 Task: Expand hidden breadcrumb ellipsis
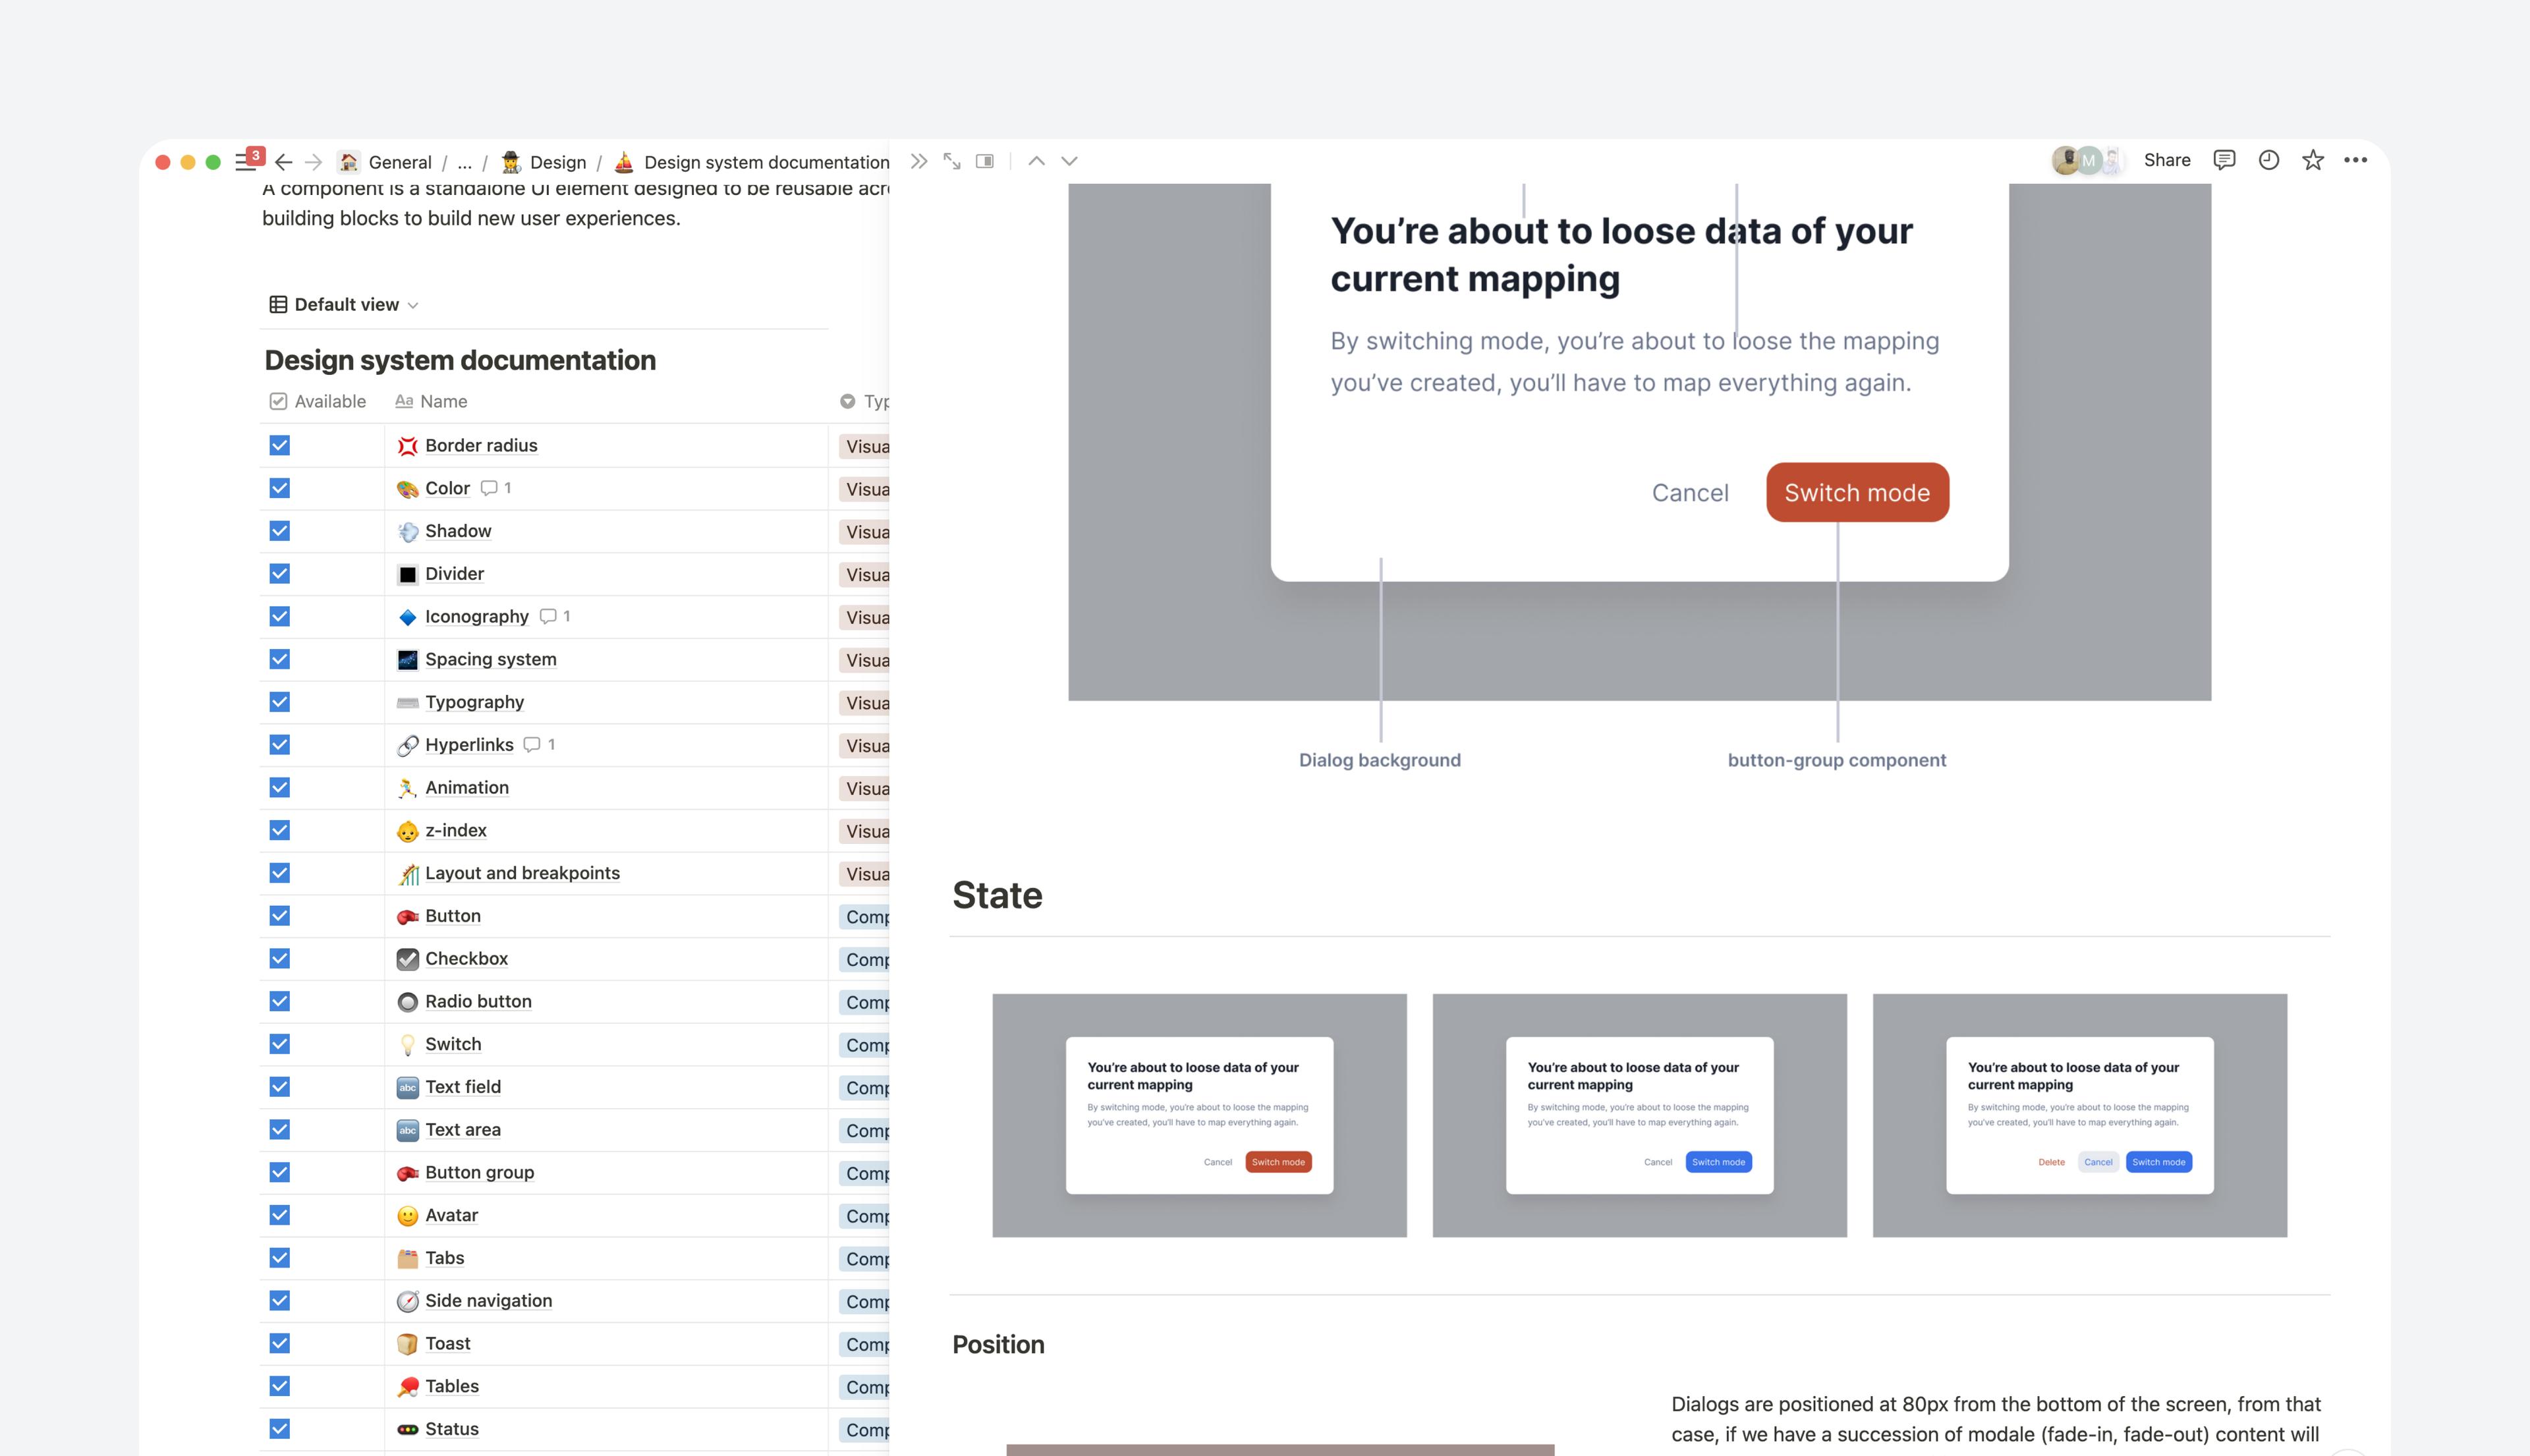[x=464, y=162]
